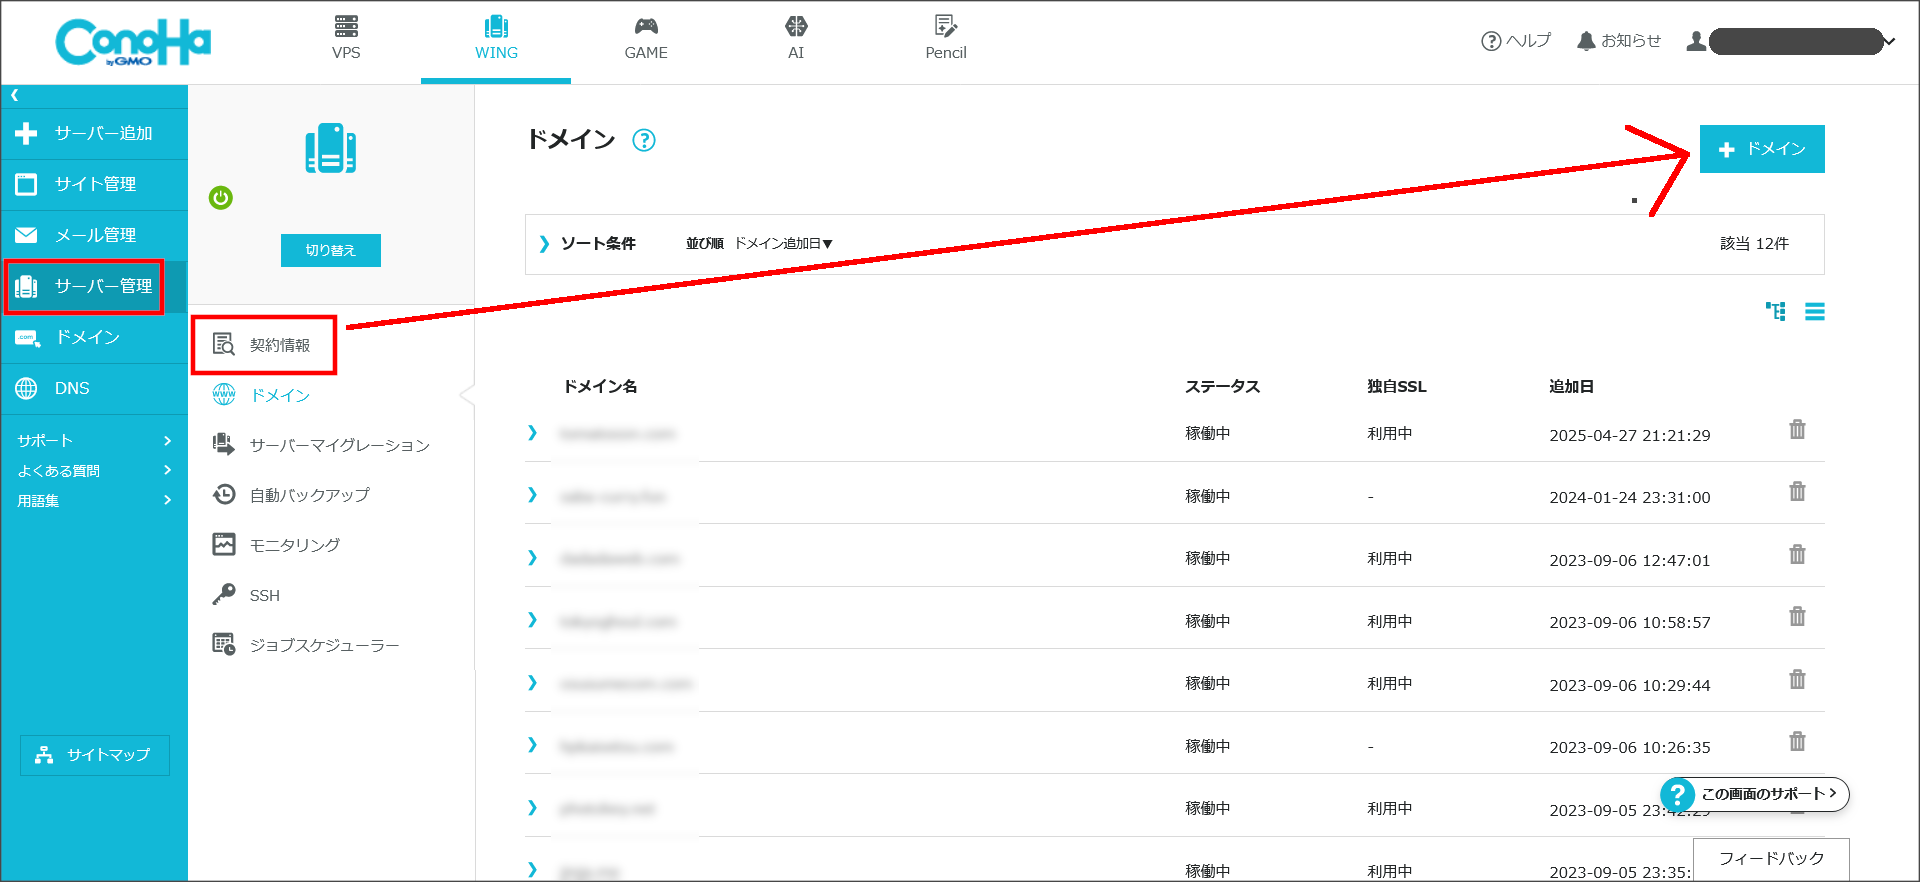The height and width of the screenshot is (882, 1920).
Task: Switch to tree view layout icon
Action: tap(1776, 312)
